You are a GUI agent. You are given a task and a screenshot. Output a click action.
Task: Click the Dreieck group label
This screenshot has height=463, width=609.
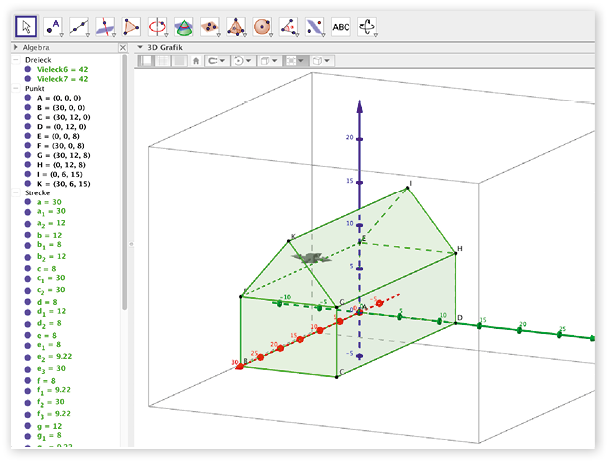pos(38,60)
